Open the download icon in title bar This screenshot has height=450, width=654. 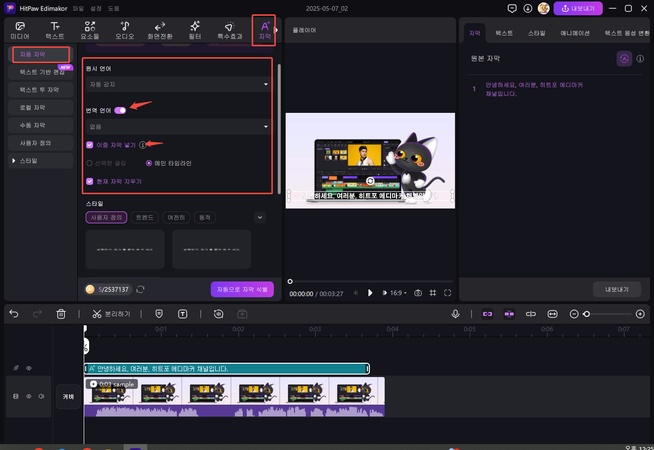click(x=528, y=8)
